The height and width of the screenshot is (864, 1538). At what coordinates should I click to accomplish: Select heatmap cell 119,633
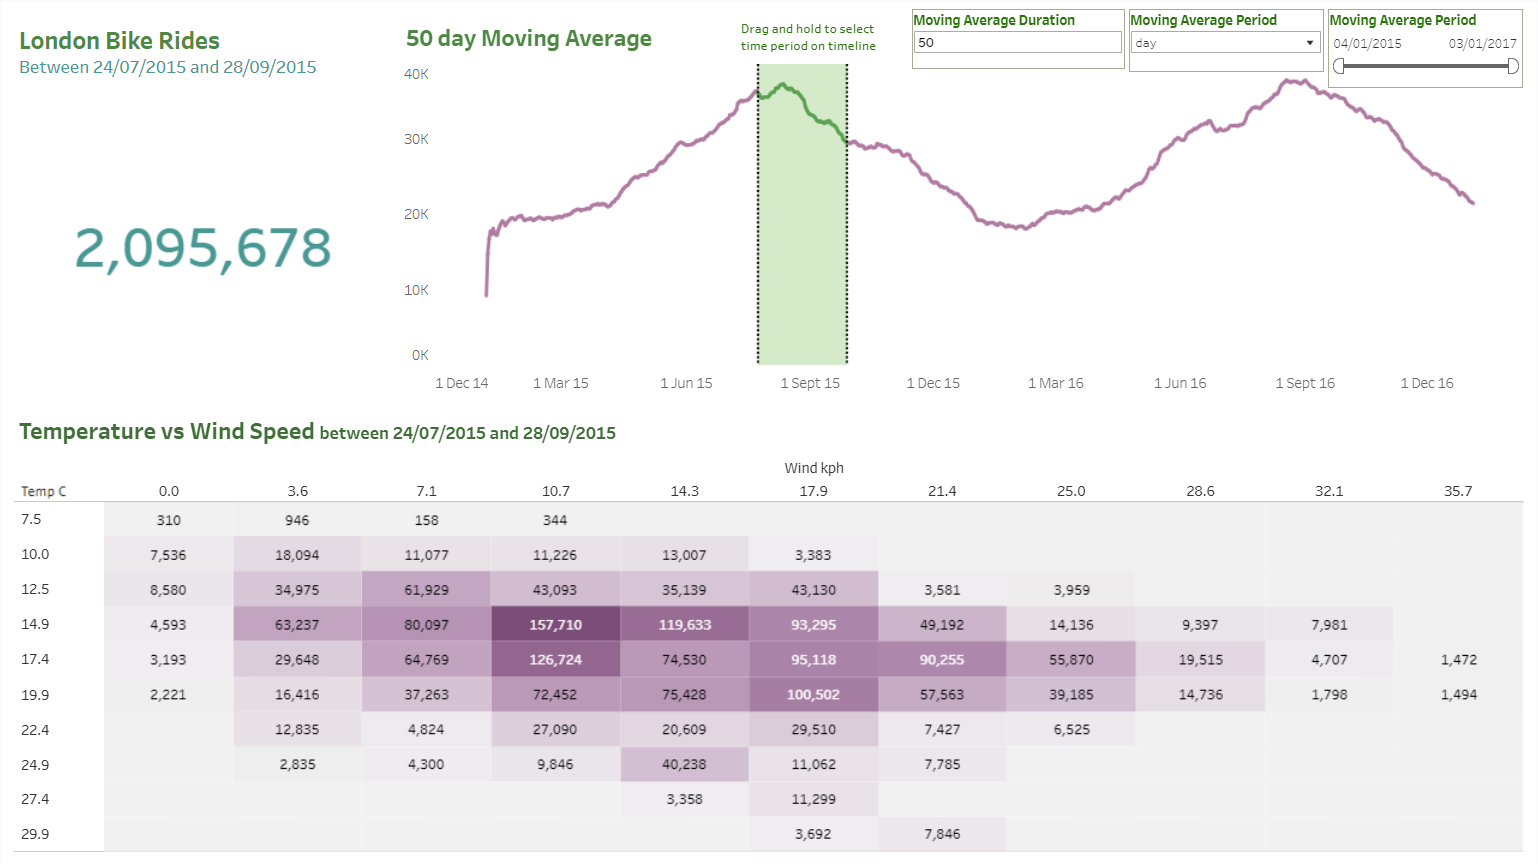(x=684, y=624)
